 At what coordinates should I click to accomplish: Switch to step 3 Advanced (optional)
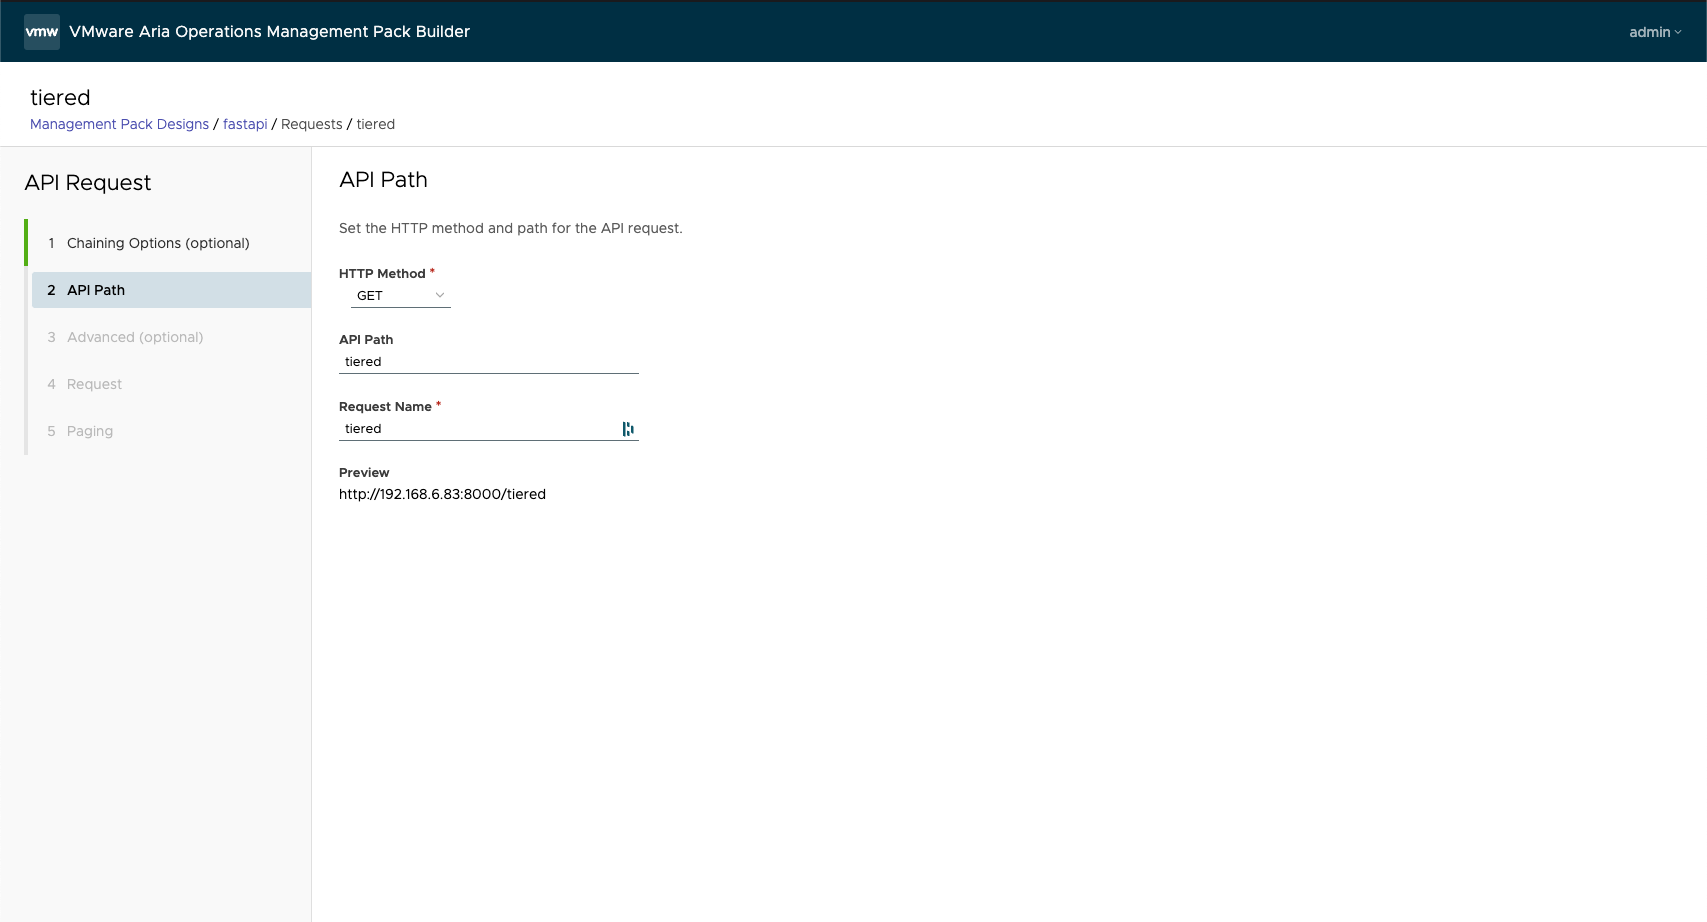135,337
